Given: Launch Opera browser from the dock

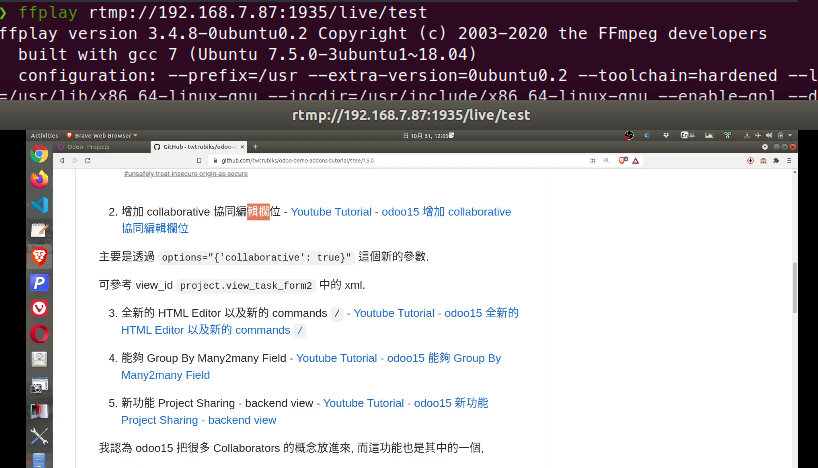Looking at the screenshot, I should point(39,333).
